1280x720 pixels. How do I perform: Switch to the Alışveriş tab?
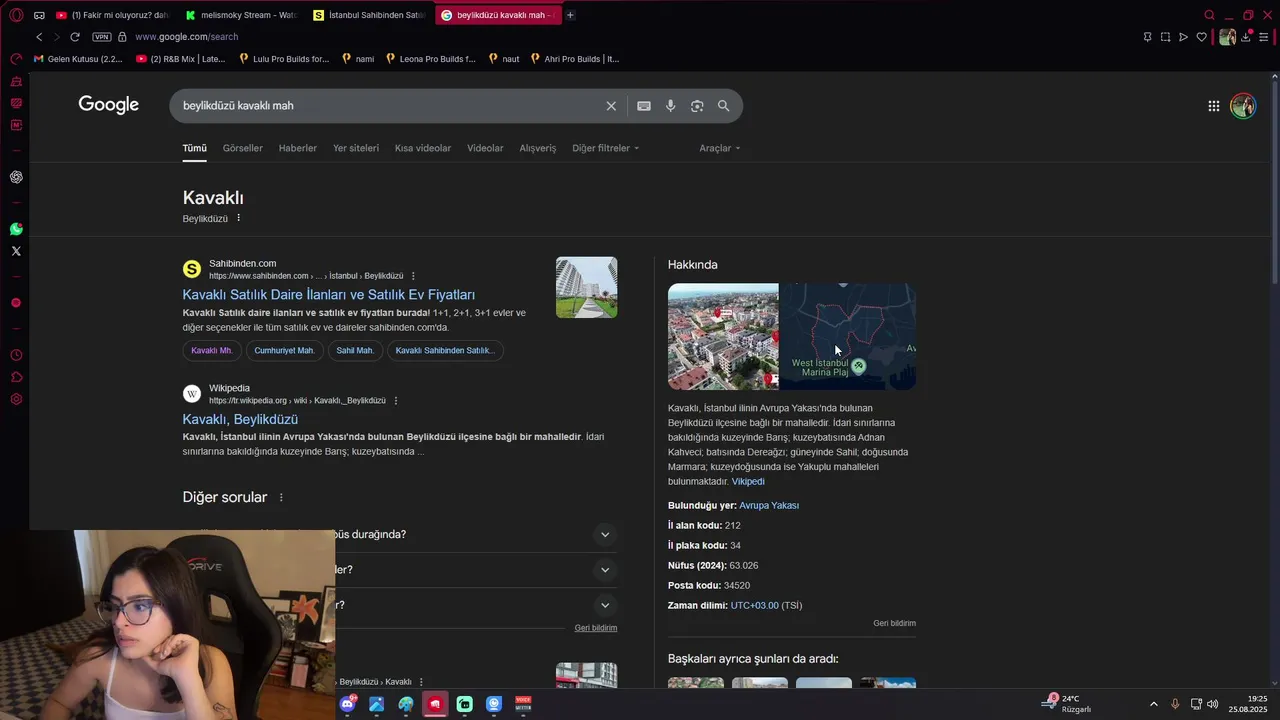point(537,148)
